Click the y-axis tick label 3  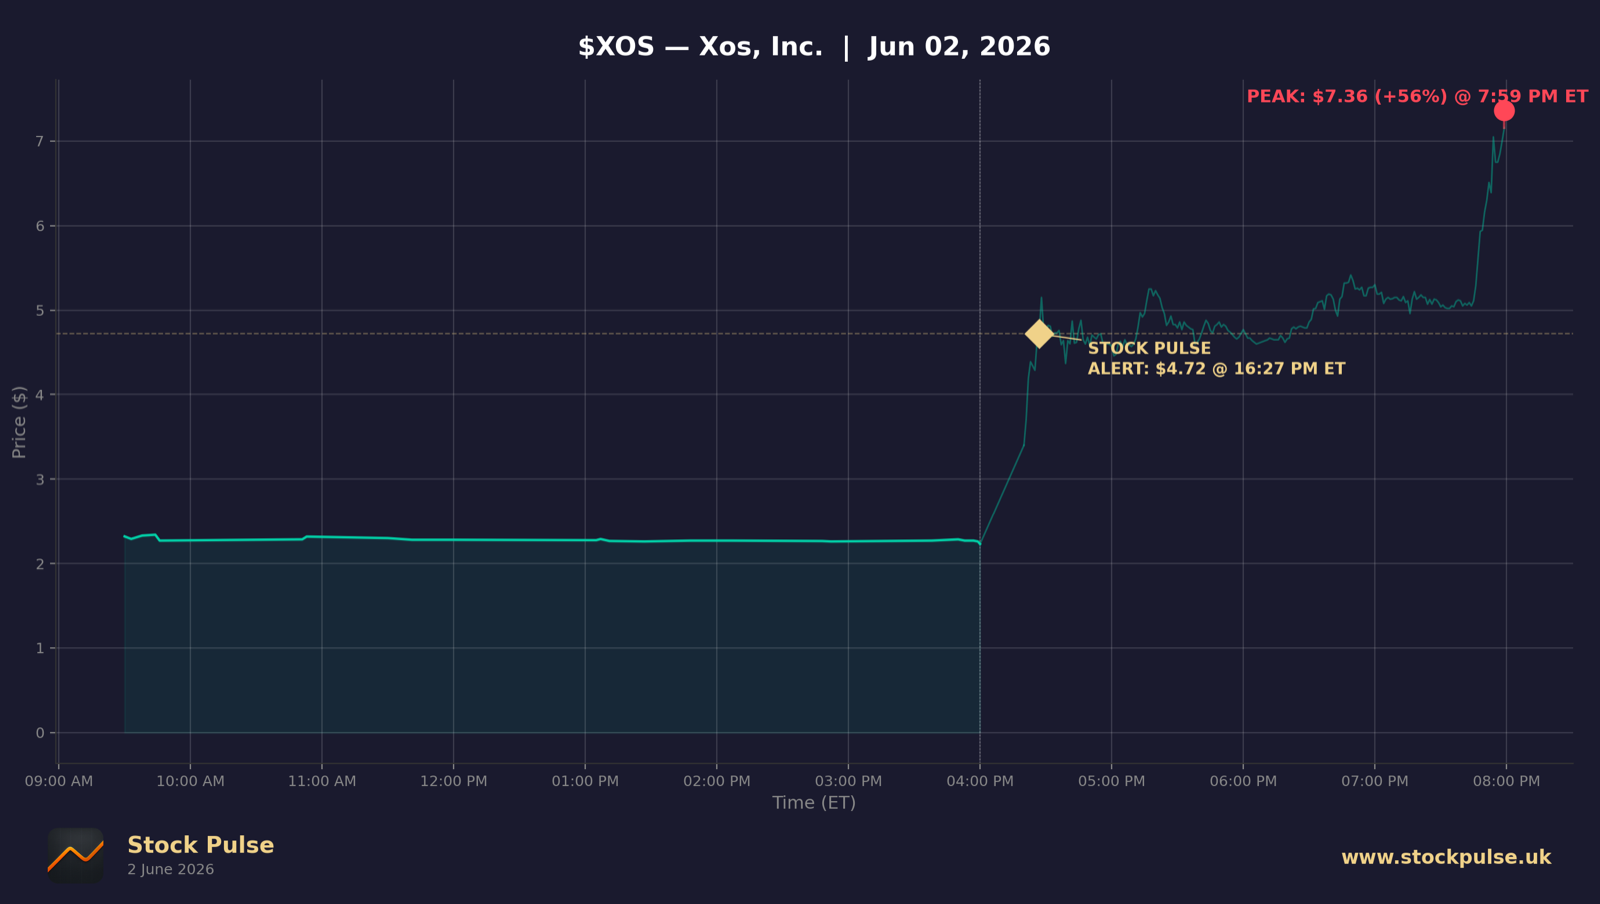click(x=40, y=480)
